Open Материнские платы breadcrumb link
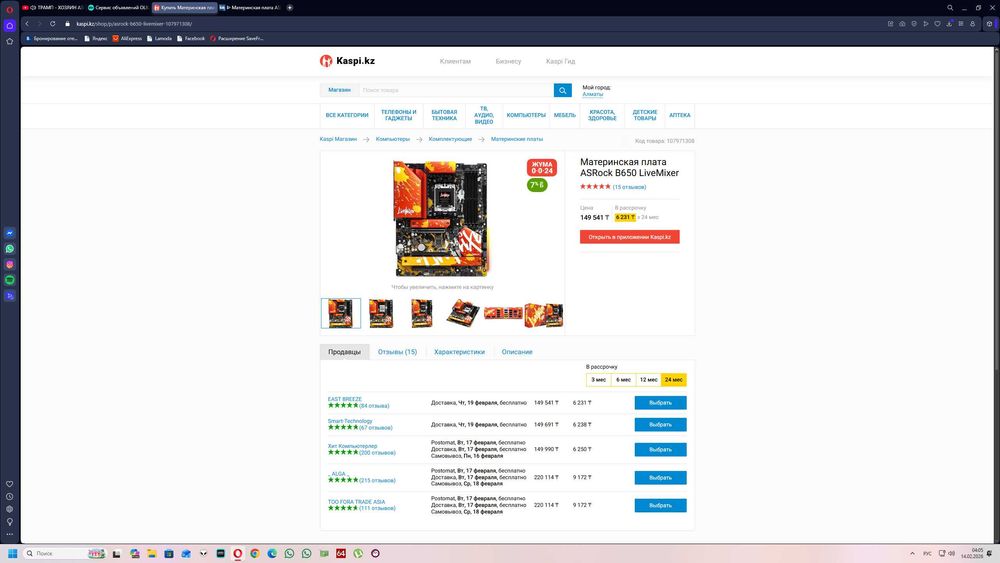Image resolution: width=1000 pixels, height=563 pixels. [x=517, y=139]
